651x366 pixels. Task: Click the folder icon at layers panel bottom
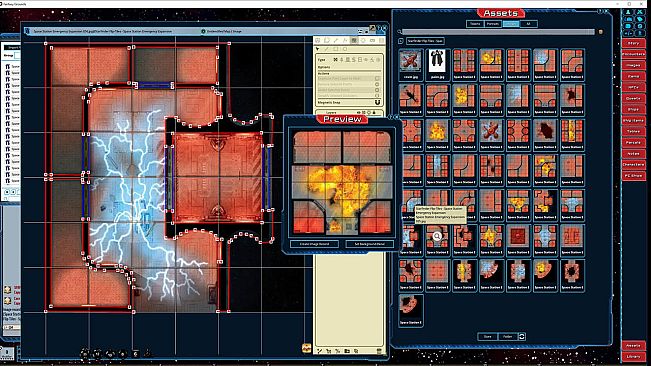click(x=347, y=351)
